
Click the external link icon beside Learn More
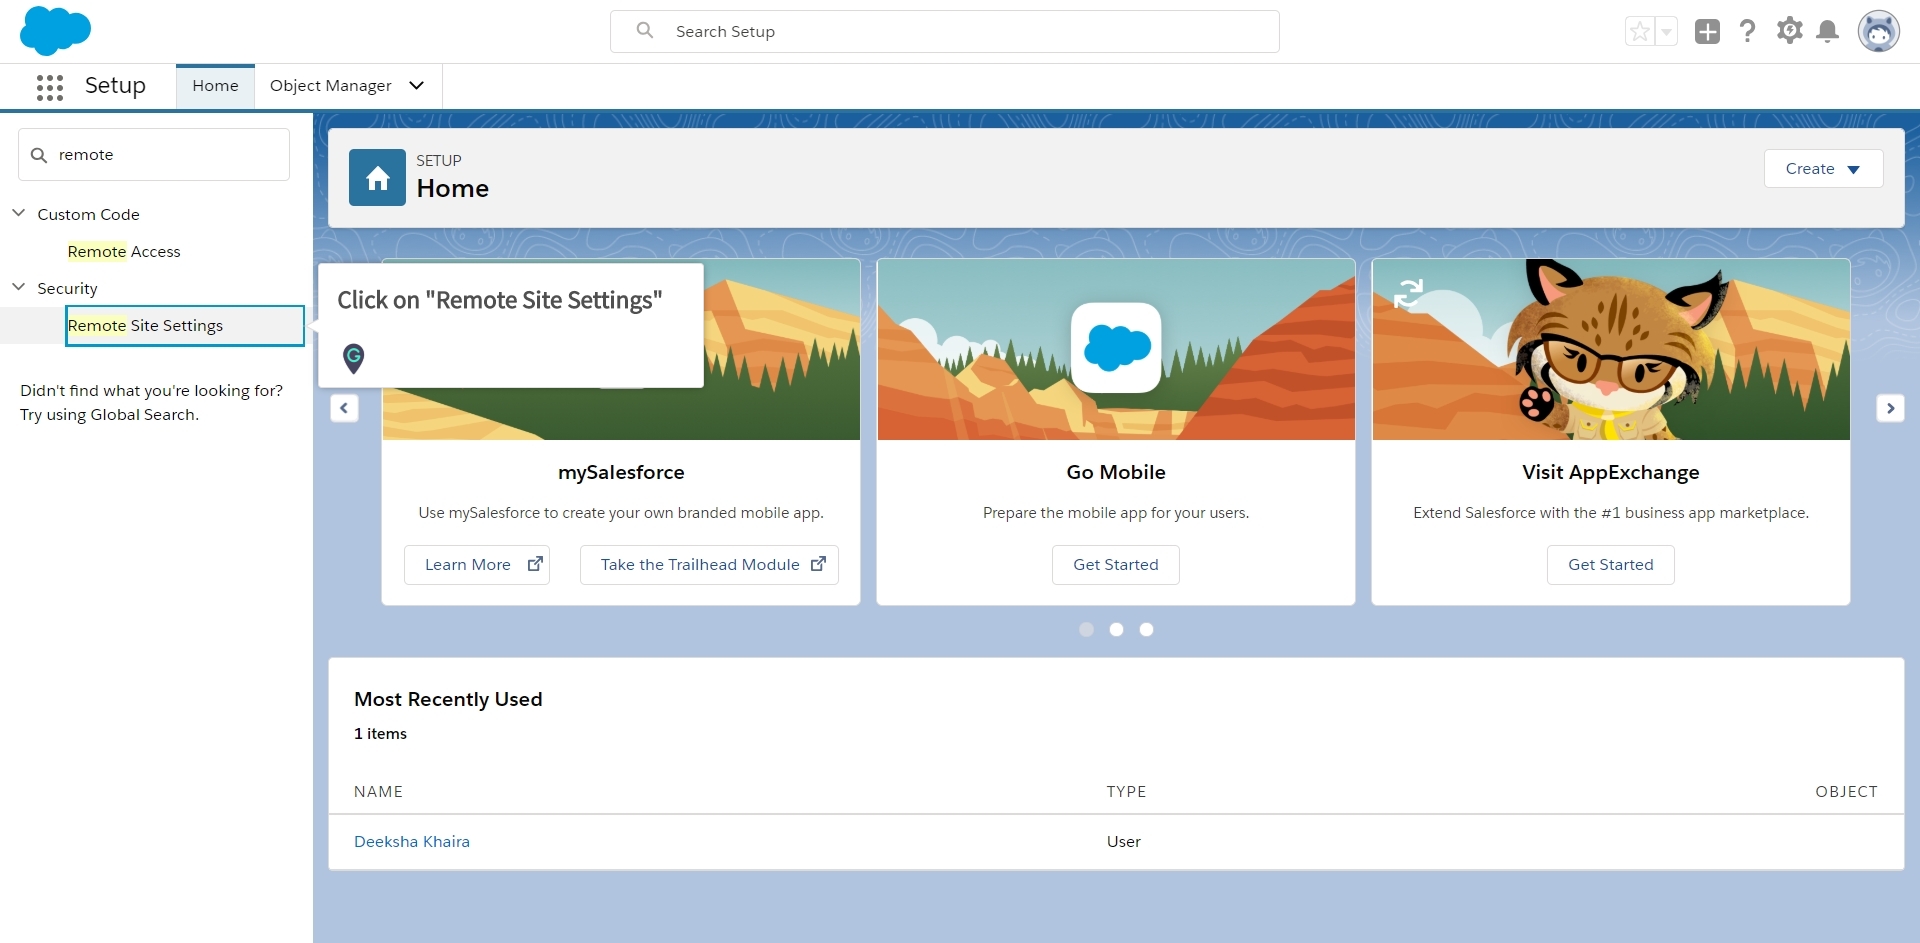(x=535, y=564)
